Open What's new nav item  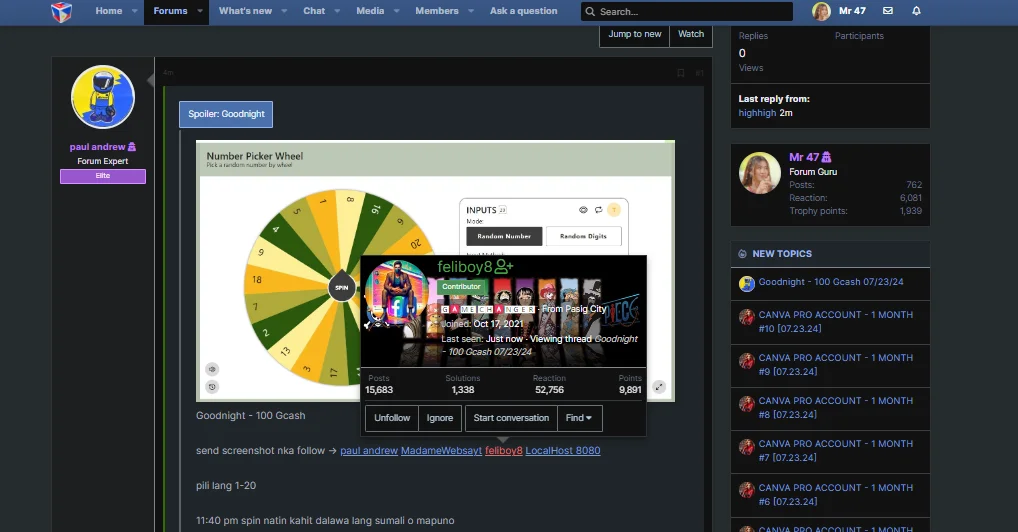245,11
